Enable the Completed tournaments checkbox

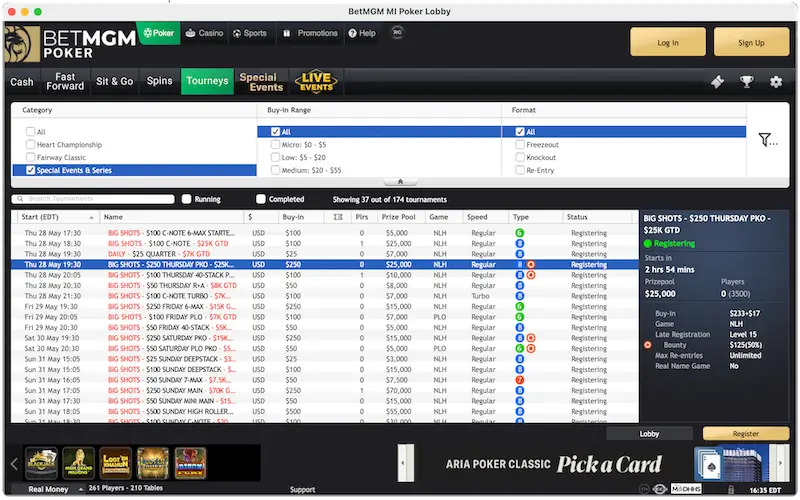point(261,199)
